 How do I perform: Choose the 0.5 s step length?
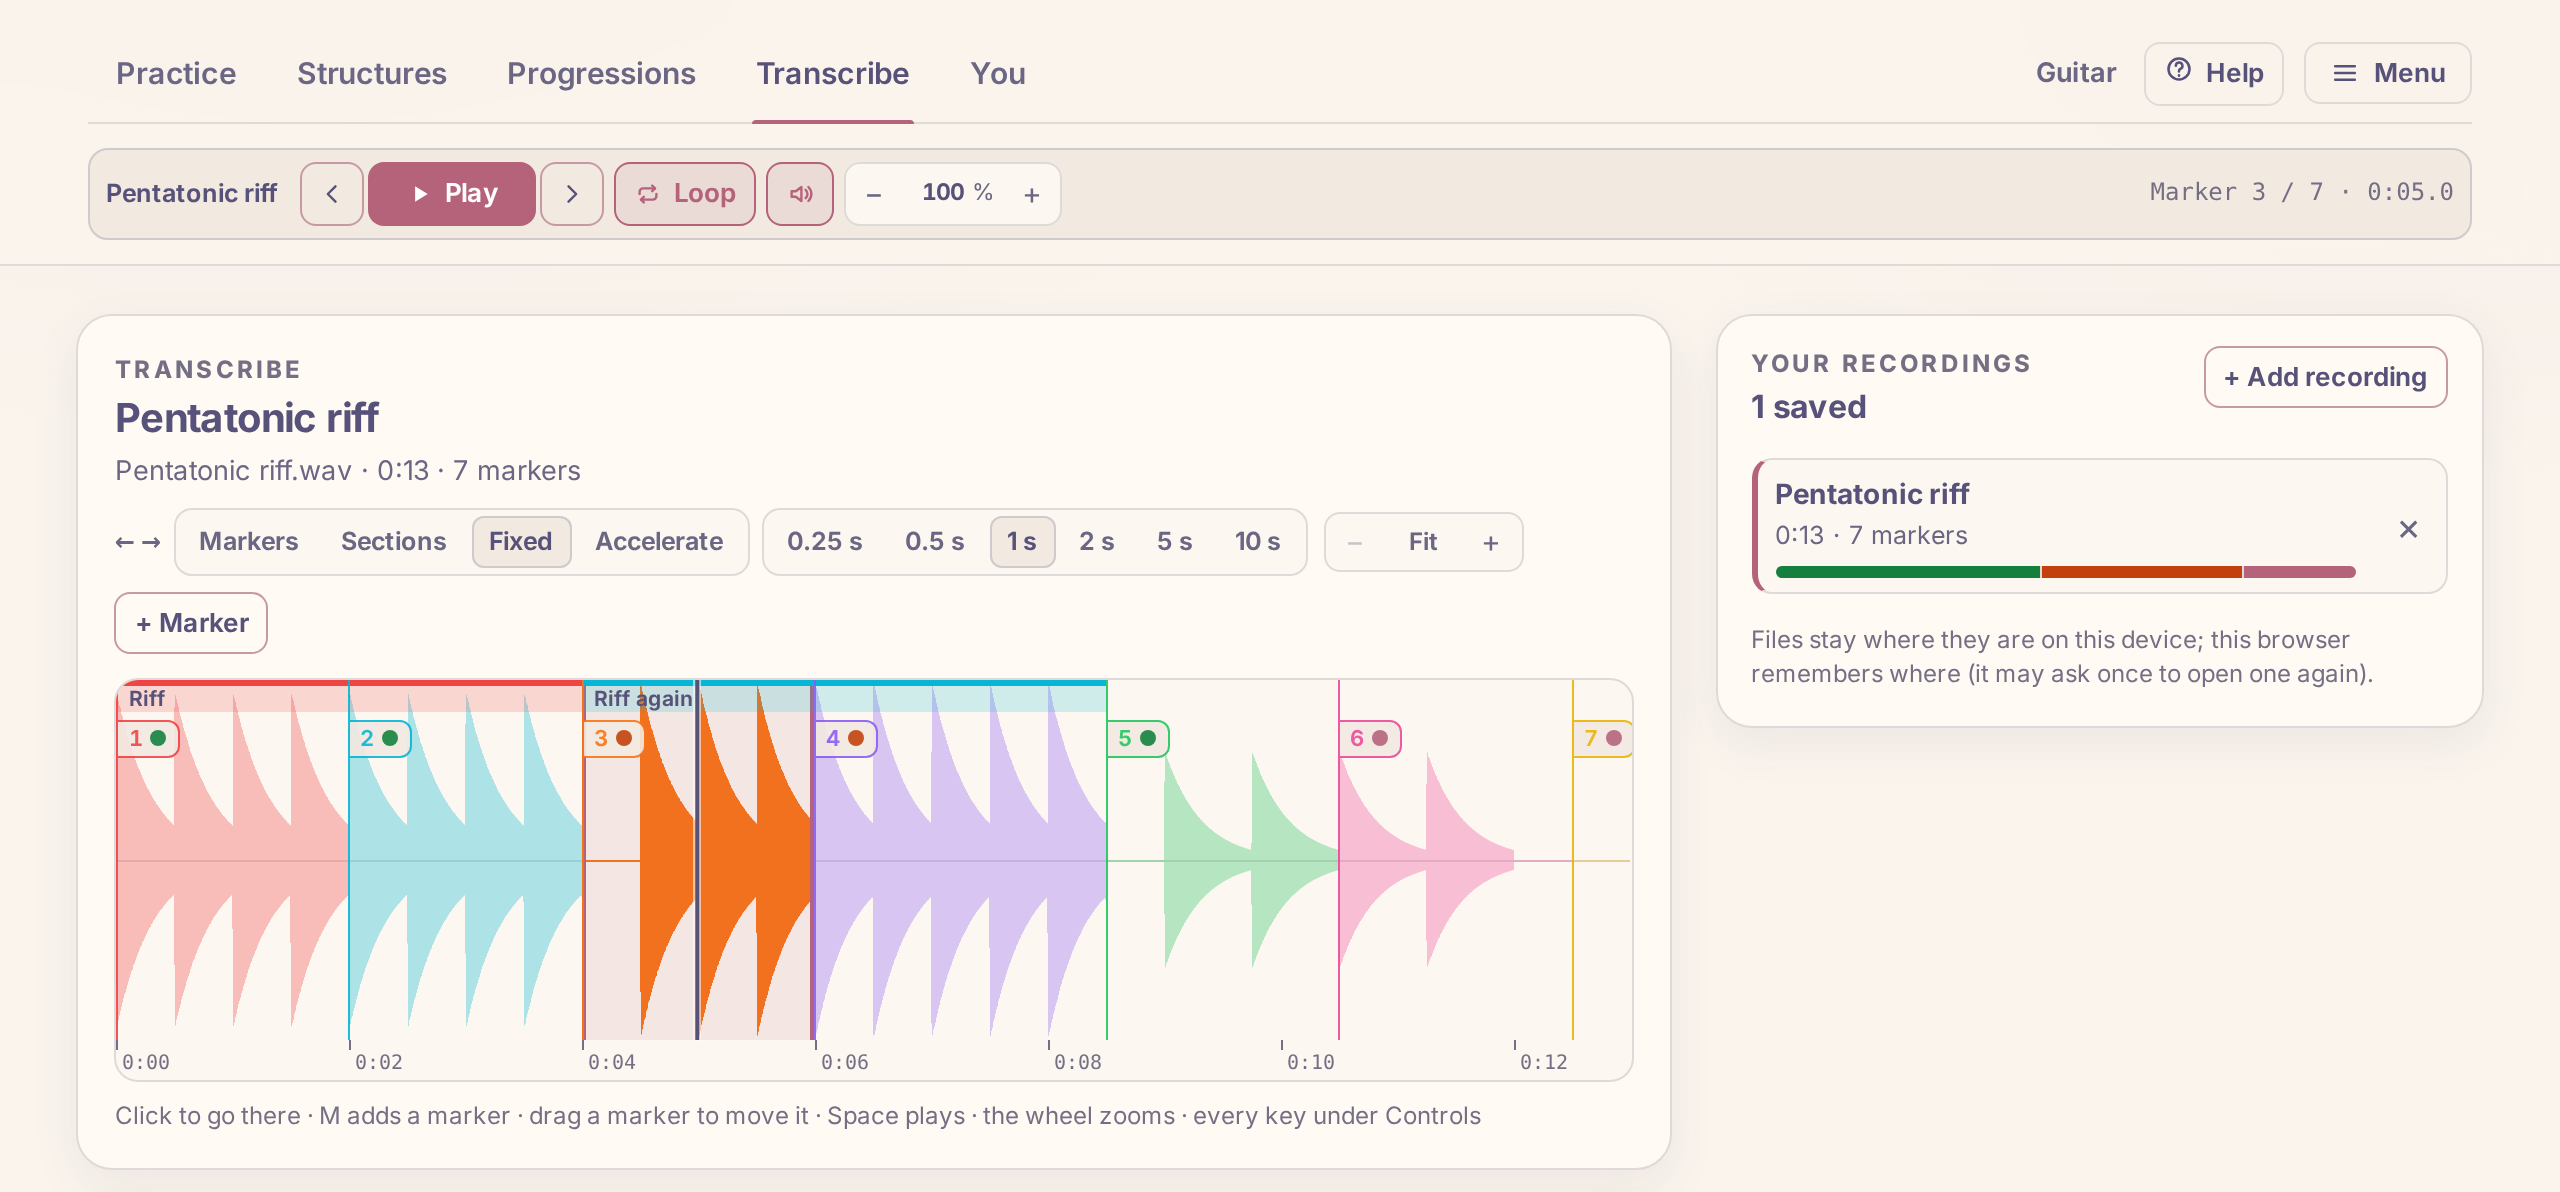coord(935,542)
